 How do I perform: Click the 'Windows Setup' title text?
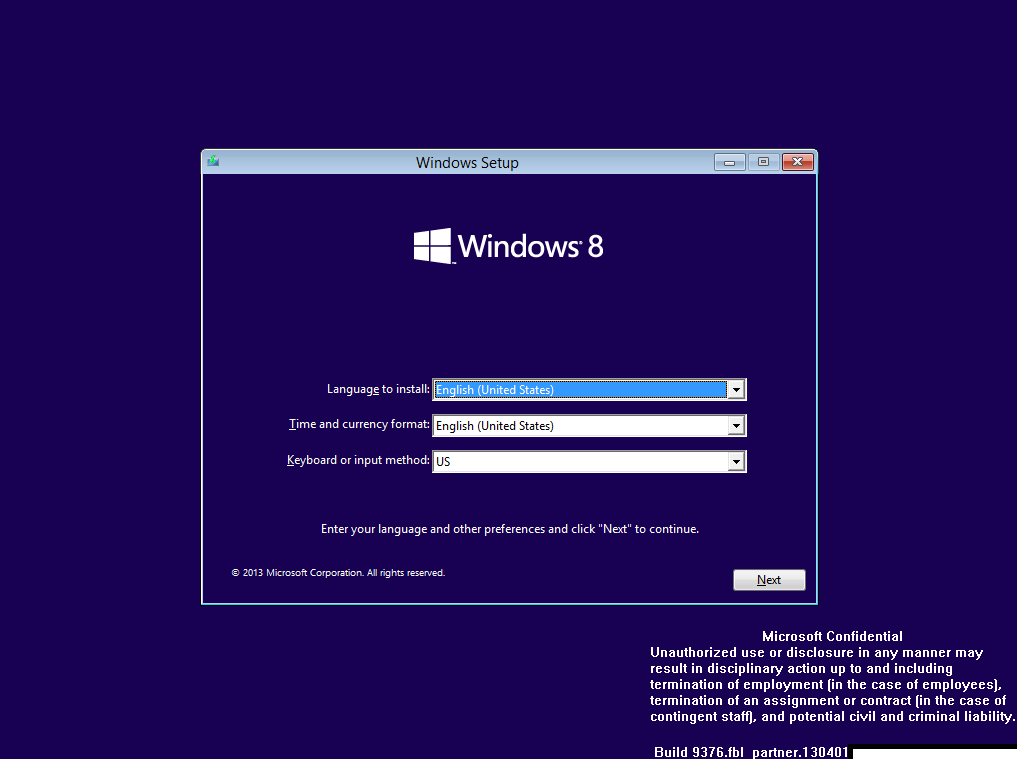[467, 163]
